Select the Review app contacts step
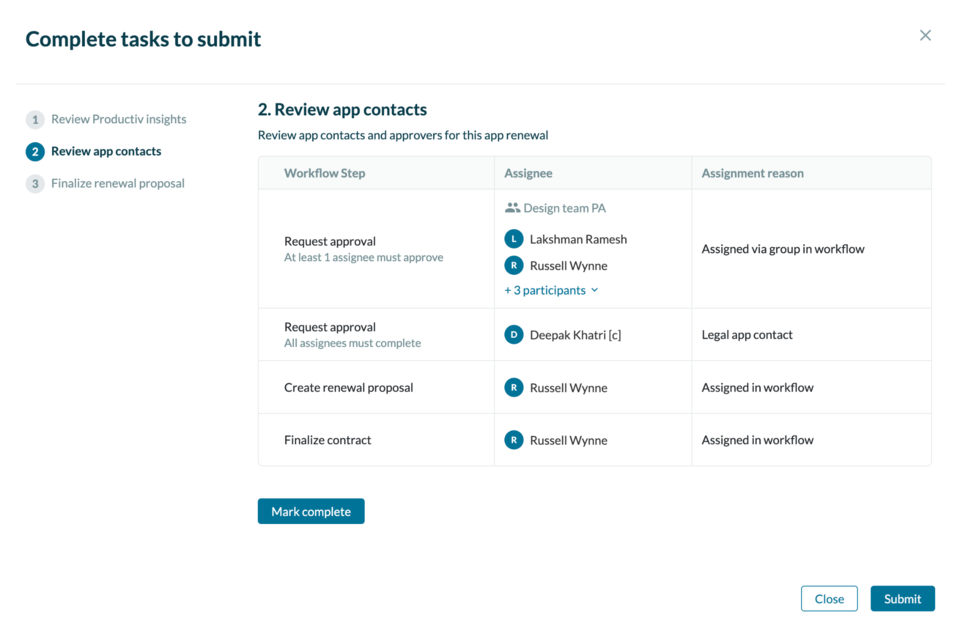Image resolution: width=960 pixels, height=630 pixels. click(106, 152)
